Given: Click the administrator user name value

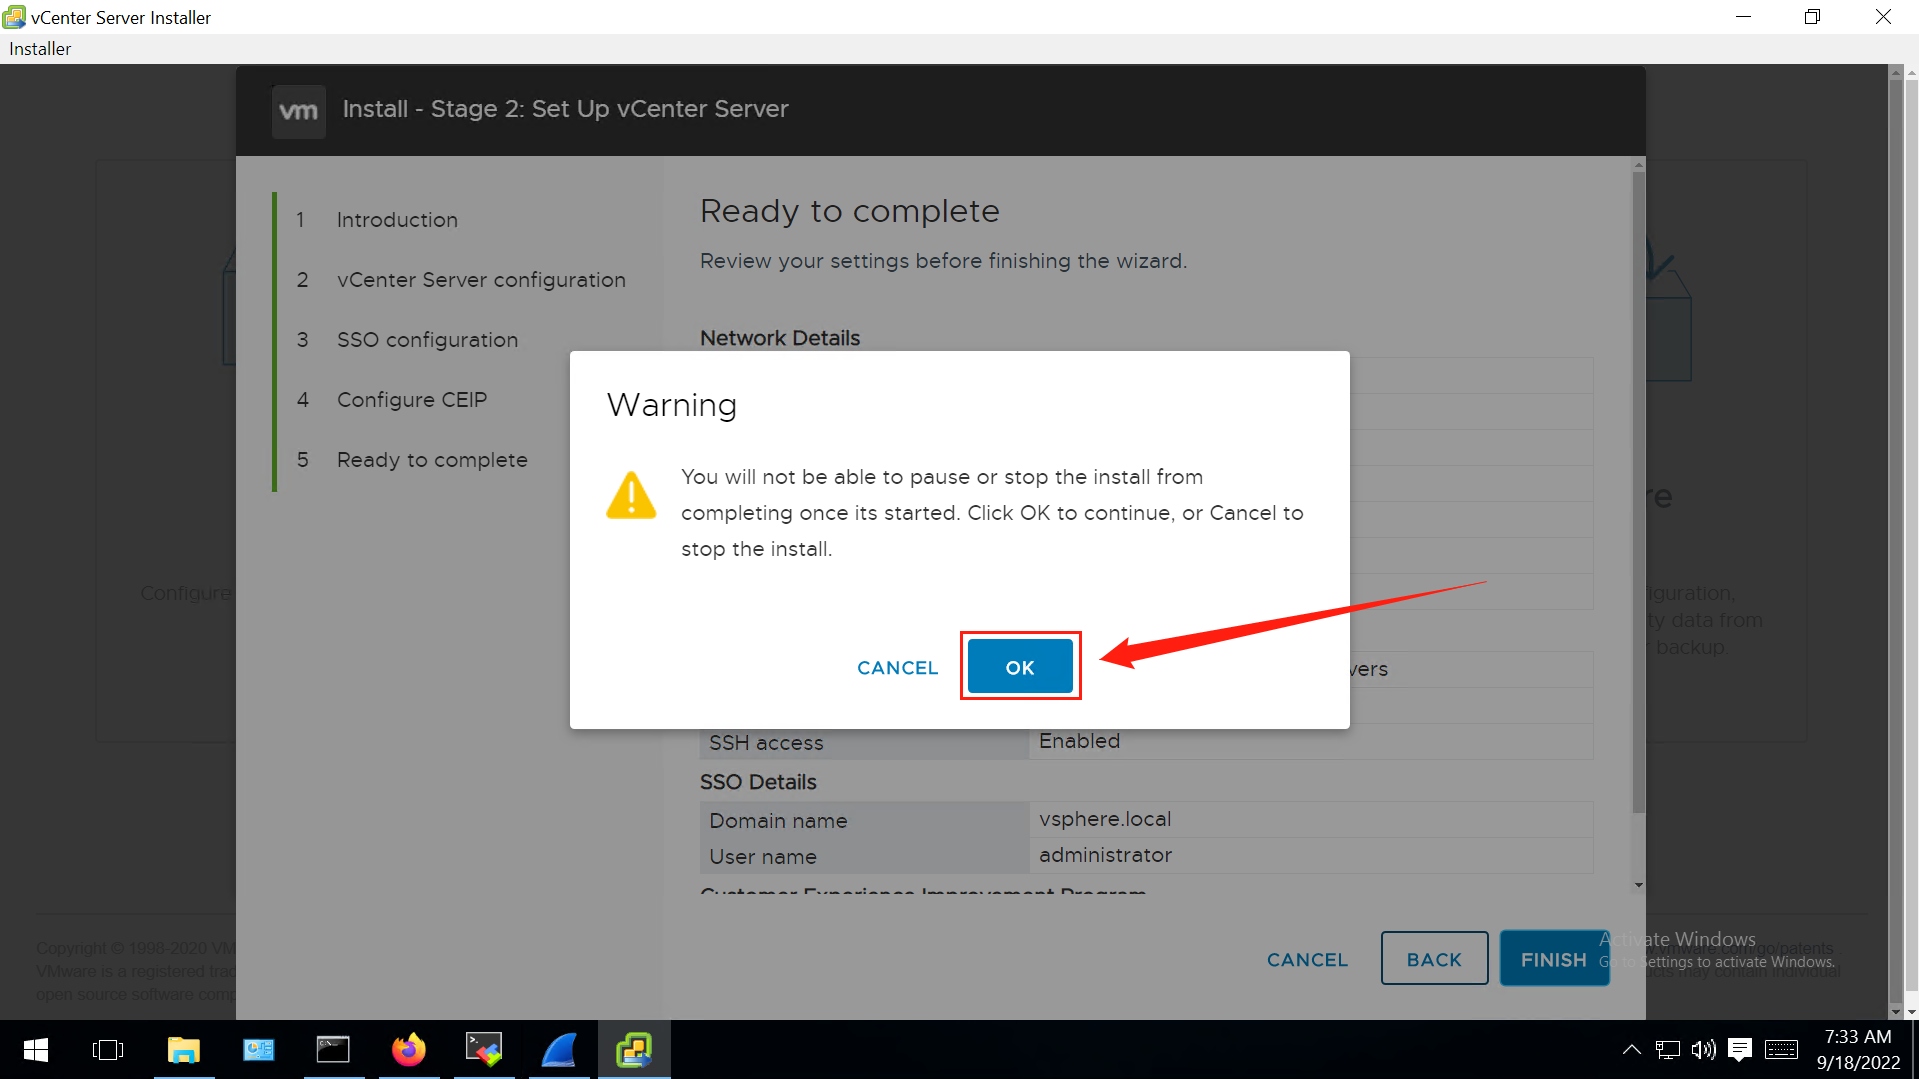Looking at the screenshot, I should click(x=1105, y=855).
